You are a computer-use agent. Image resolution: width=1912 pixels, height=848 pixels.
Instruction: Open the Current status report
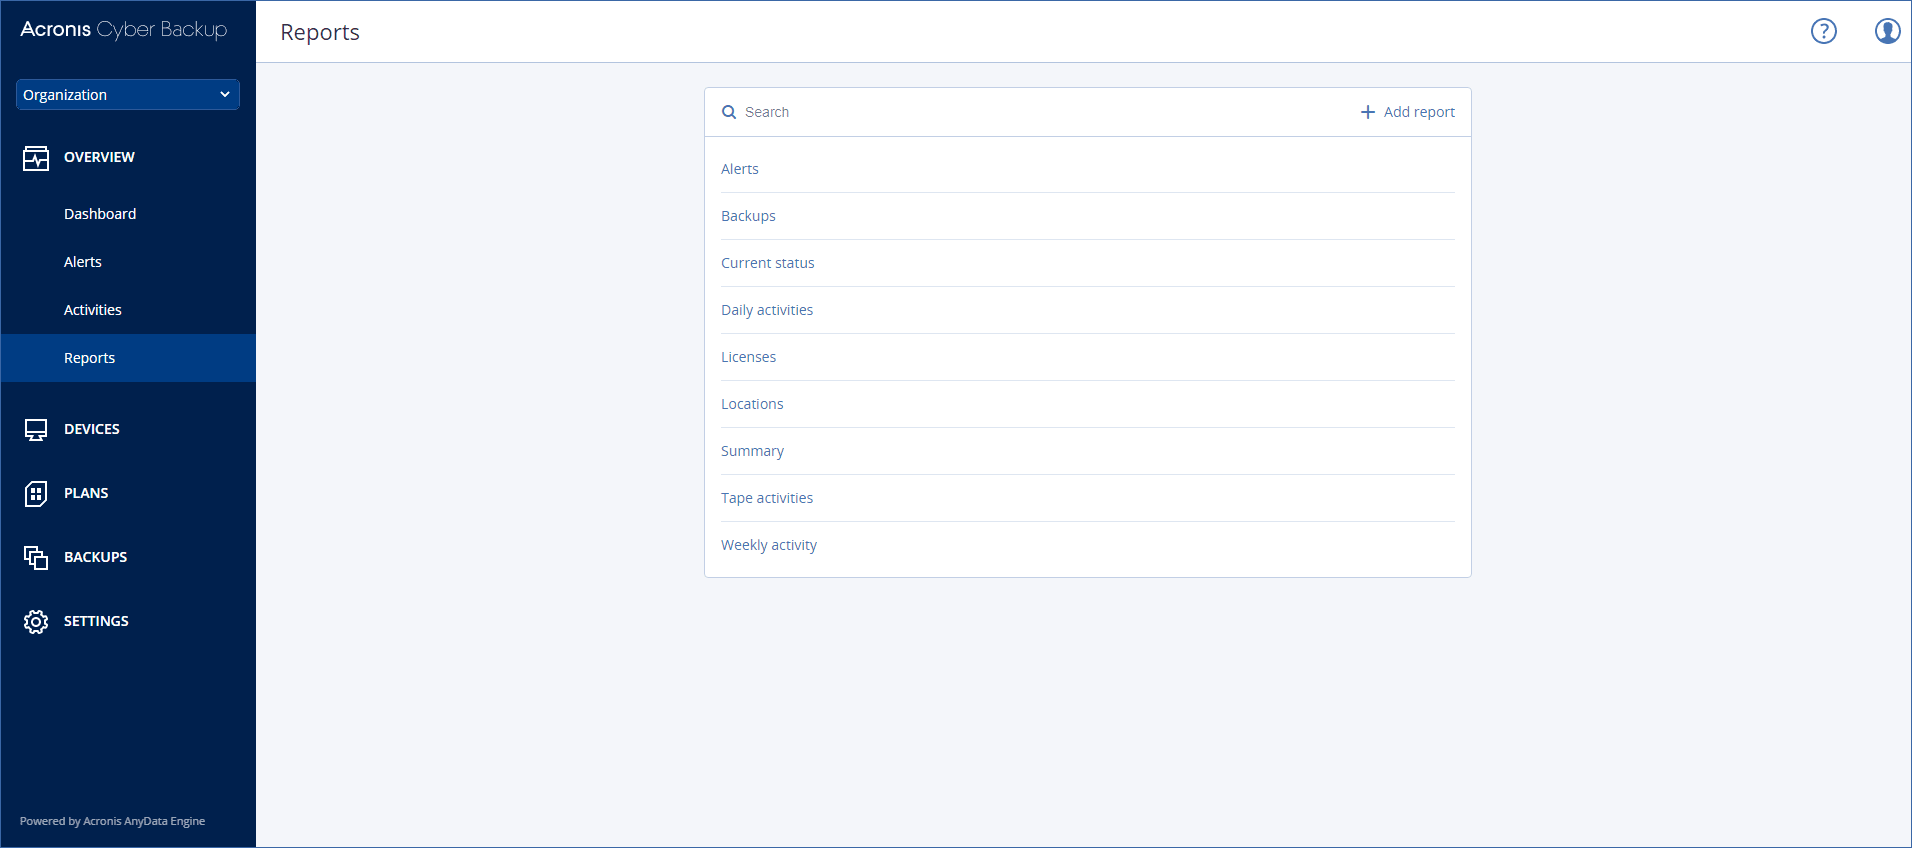tap(767, 263)
